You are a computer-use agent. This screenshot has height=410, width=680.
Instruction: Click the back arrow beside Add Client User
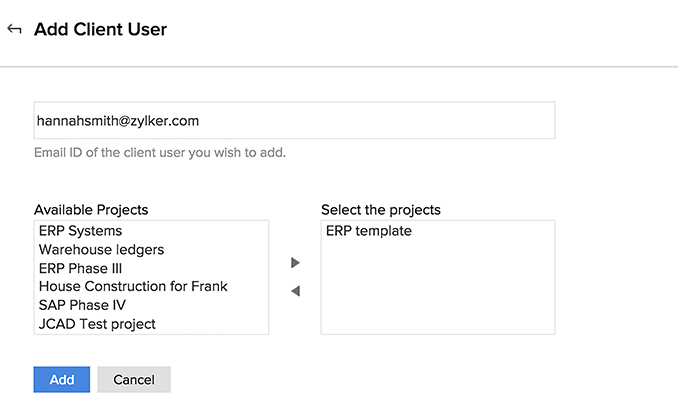pyautogui.click(x=14, y=29)
